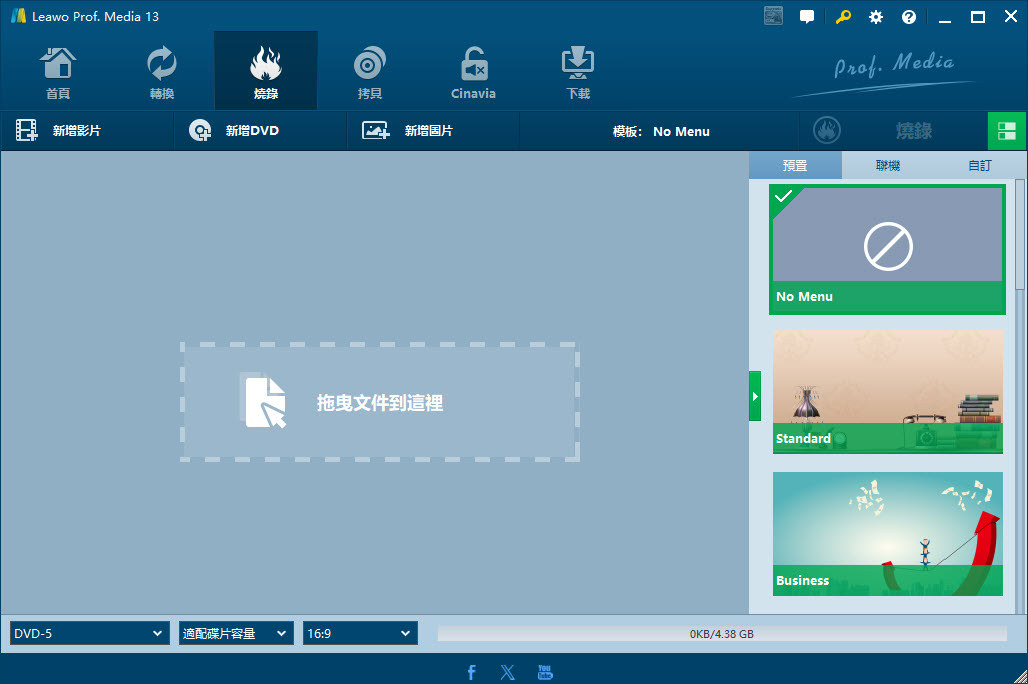Open the 下載 download module

[577, 72]
